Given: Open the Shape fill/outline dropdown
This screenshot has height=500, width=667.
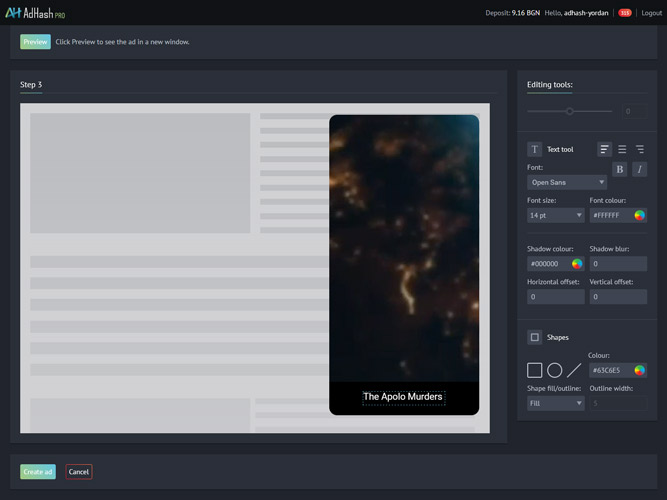Looking at the screenshot, I should tap(556, 403).
